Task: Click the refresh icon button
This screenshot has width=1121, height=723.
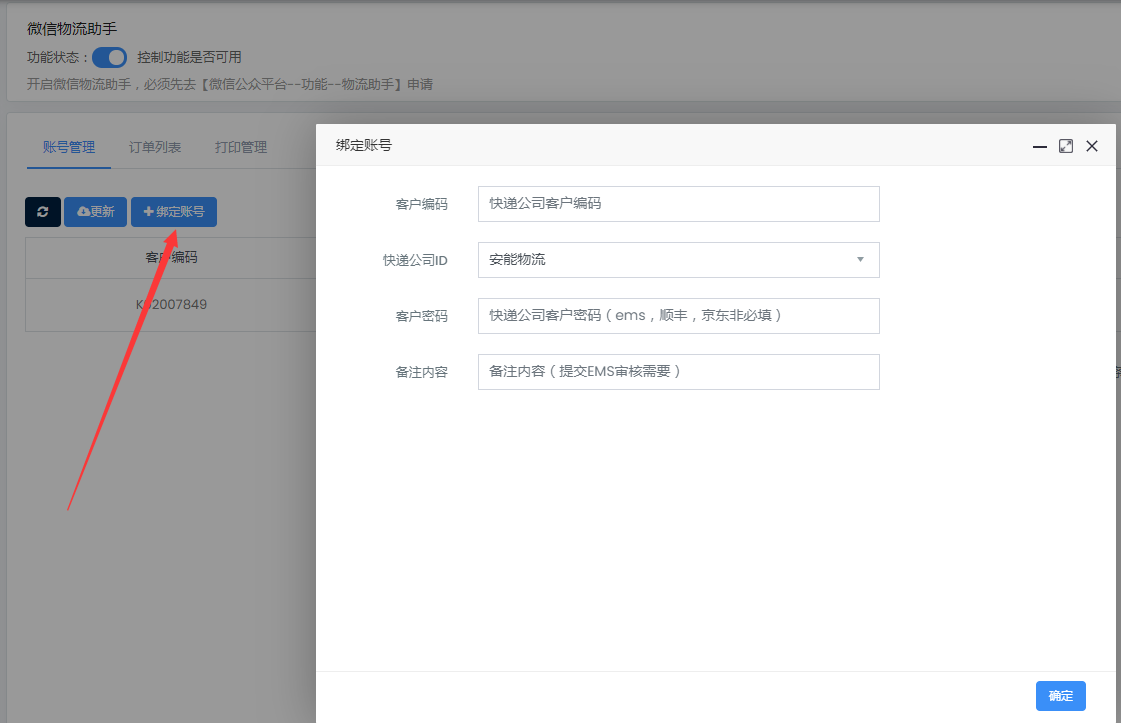Action: coord(43,212)
